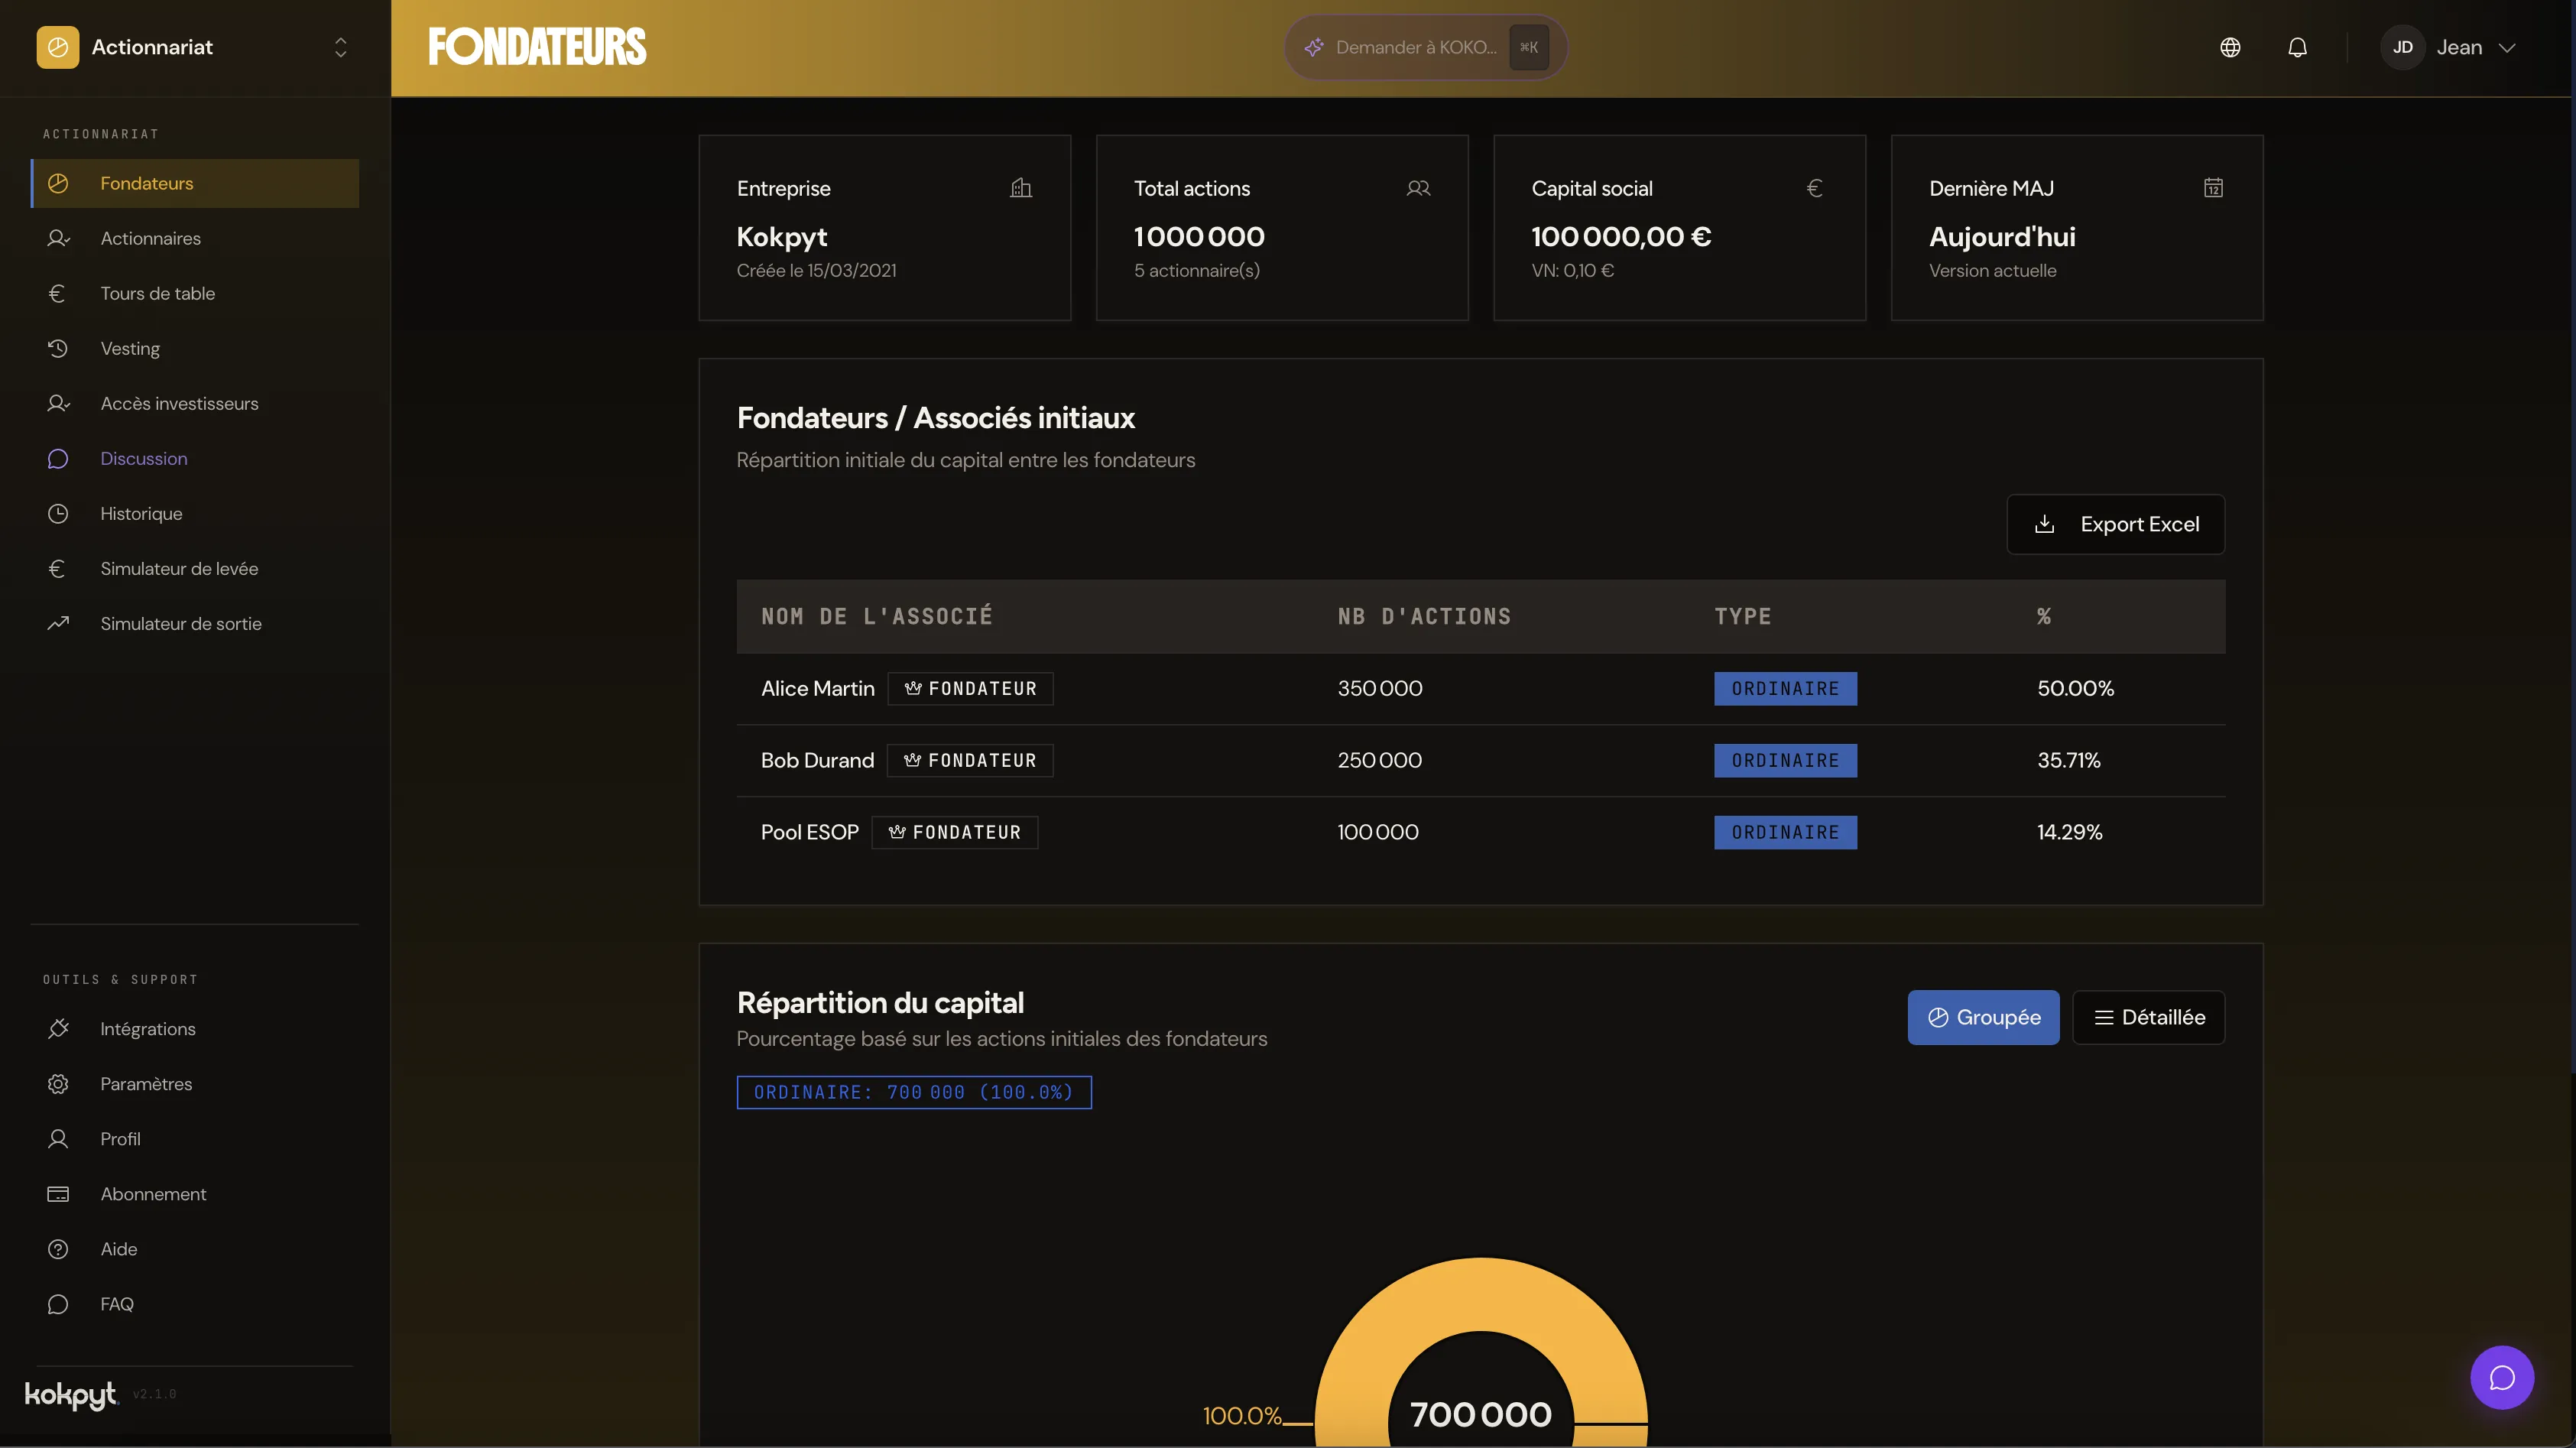Click the Ordinaire tag in Bob Durand row
2576x1448 pixels.
pos(1785,760)
